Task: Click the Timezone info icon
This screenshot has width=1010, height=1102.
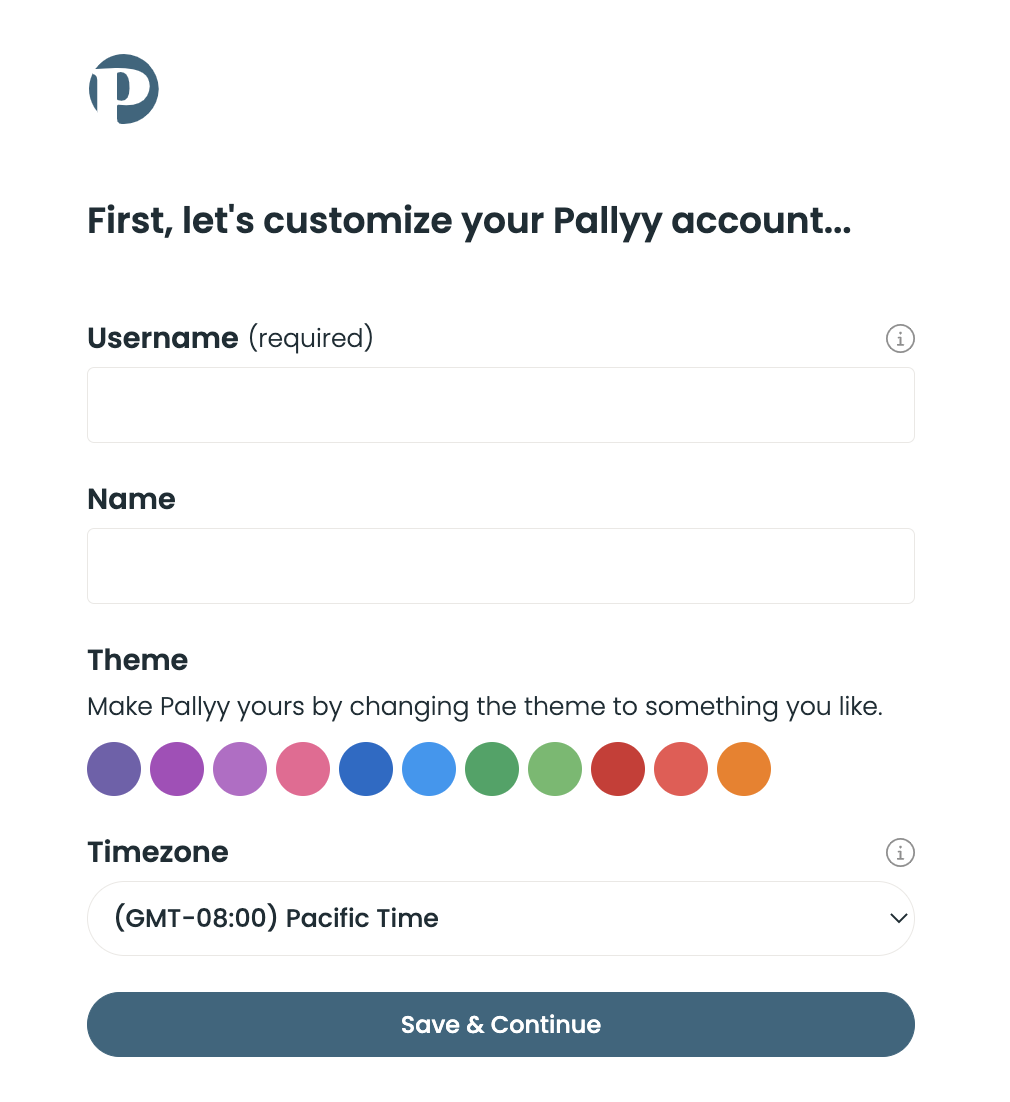Action: click(x=900, y=853)
